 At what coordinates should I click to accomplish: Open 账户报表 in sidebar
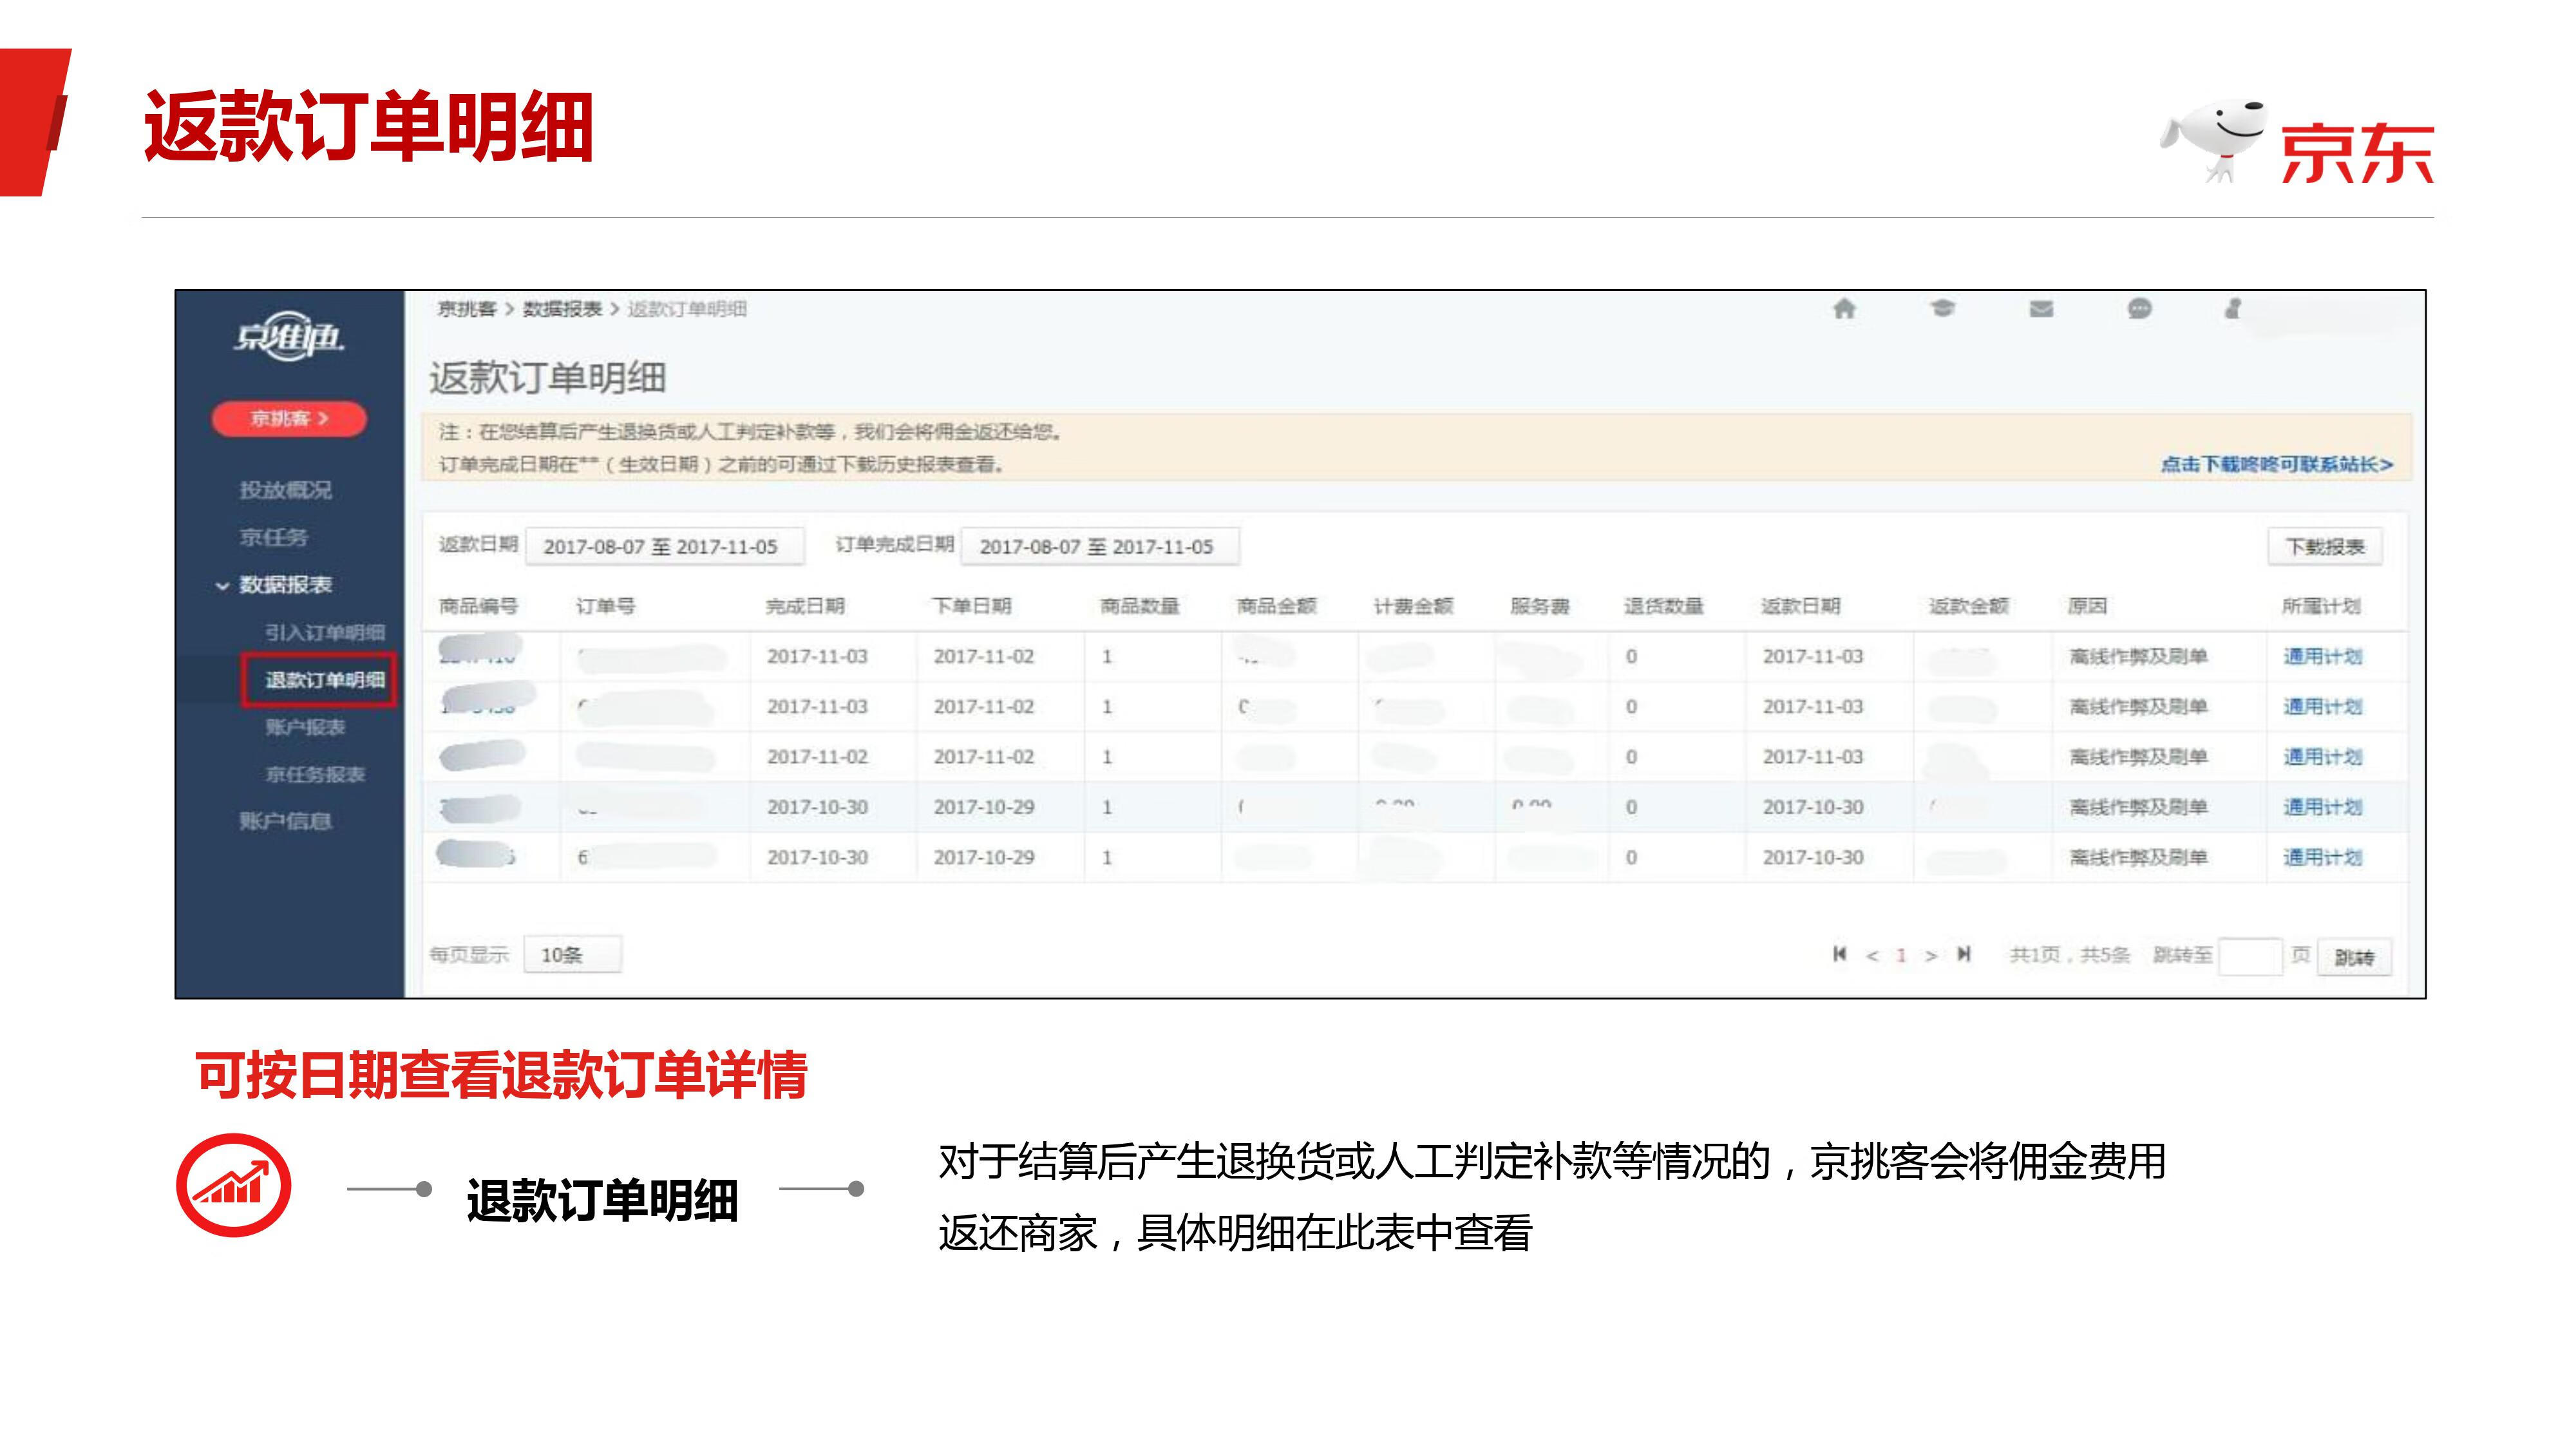click(305, 727)
